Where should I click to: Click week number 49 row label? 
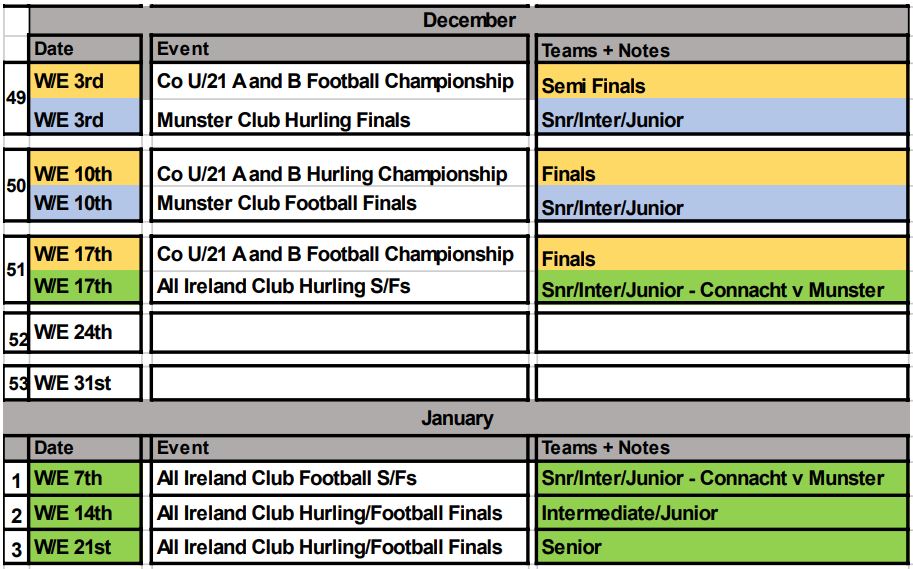[x=16, y=98]
